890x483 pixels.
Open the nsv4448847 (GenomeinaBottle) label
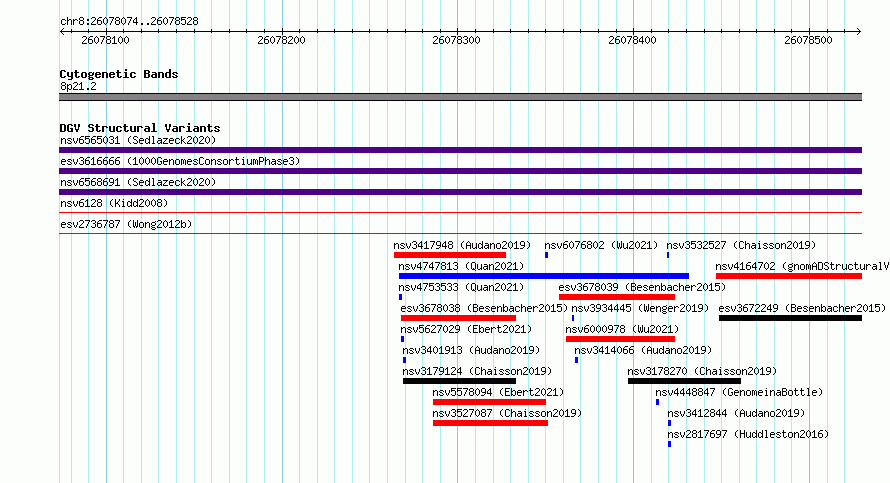point(739,392)
